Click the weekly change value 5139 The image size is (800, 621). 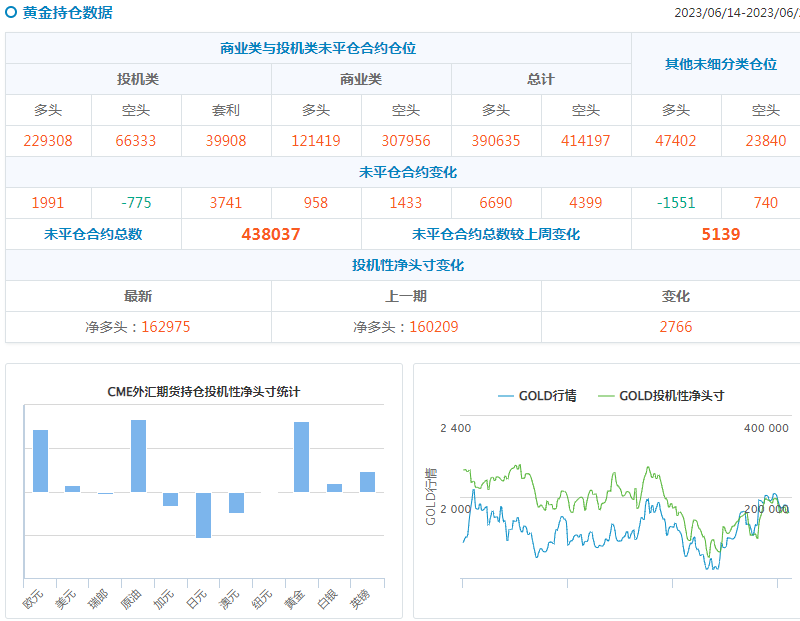[720, 234]
